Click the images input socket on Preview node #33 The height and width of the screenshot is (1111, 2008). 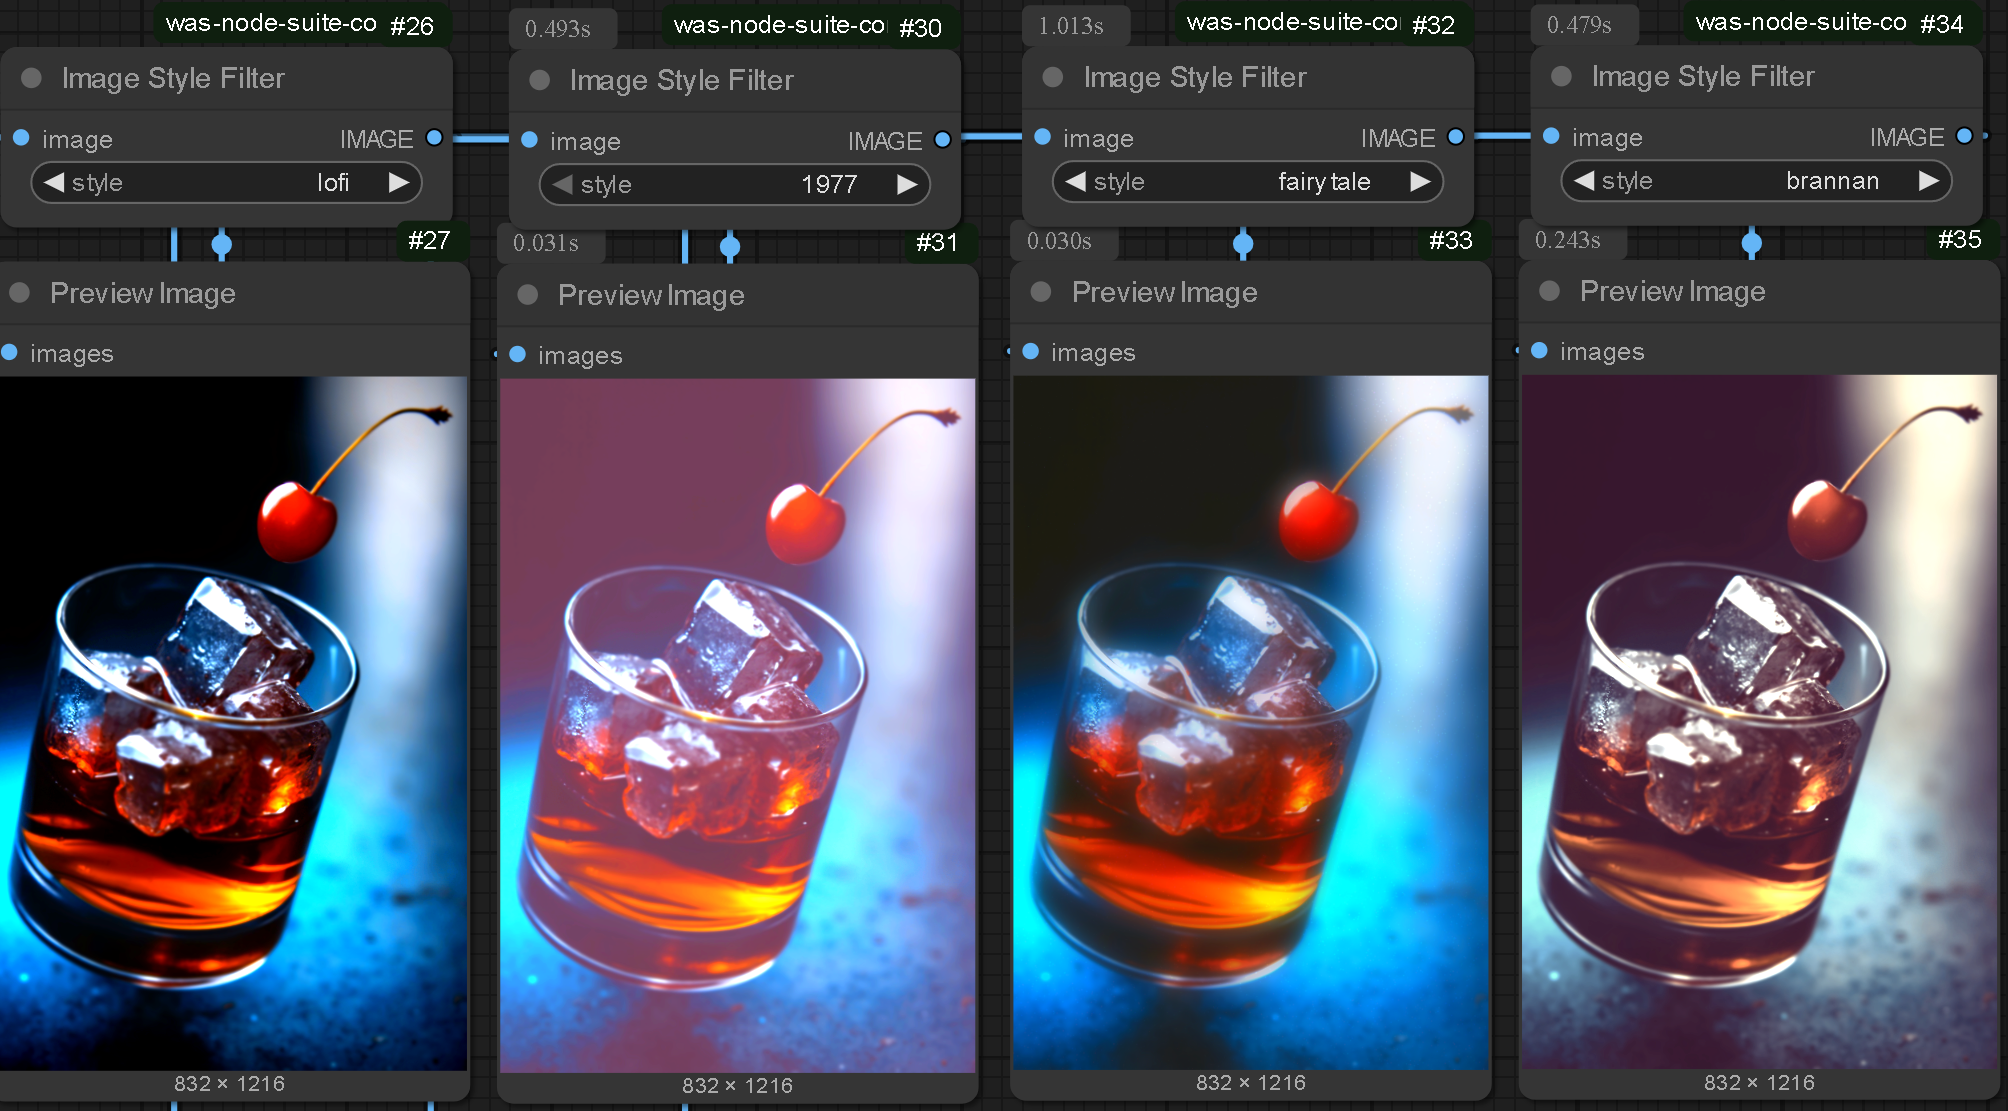coord(1031,351)
